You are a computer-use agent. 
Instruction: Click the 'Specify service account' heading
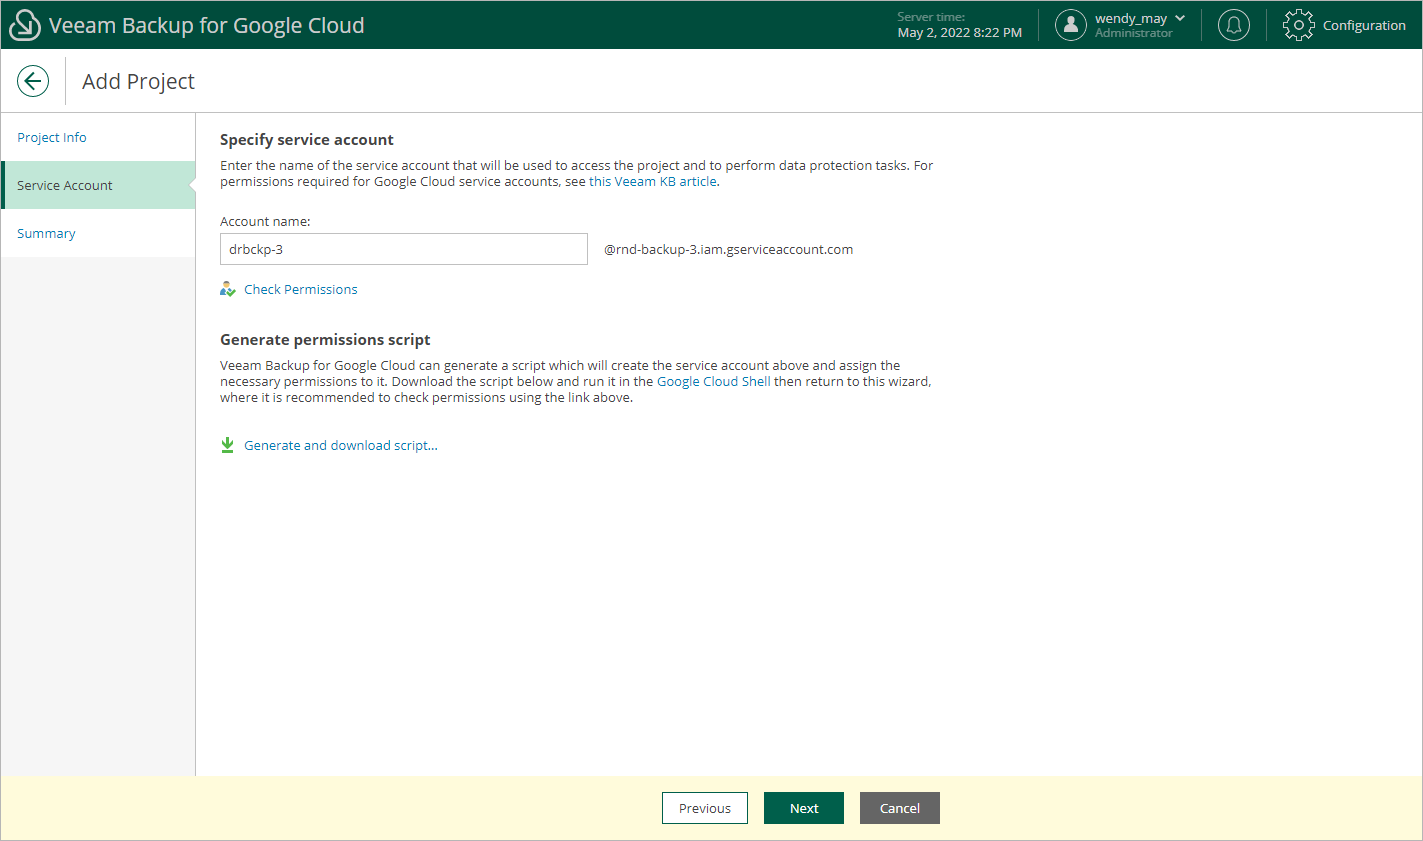(x=307, y=139)
